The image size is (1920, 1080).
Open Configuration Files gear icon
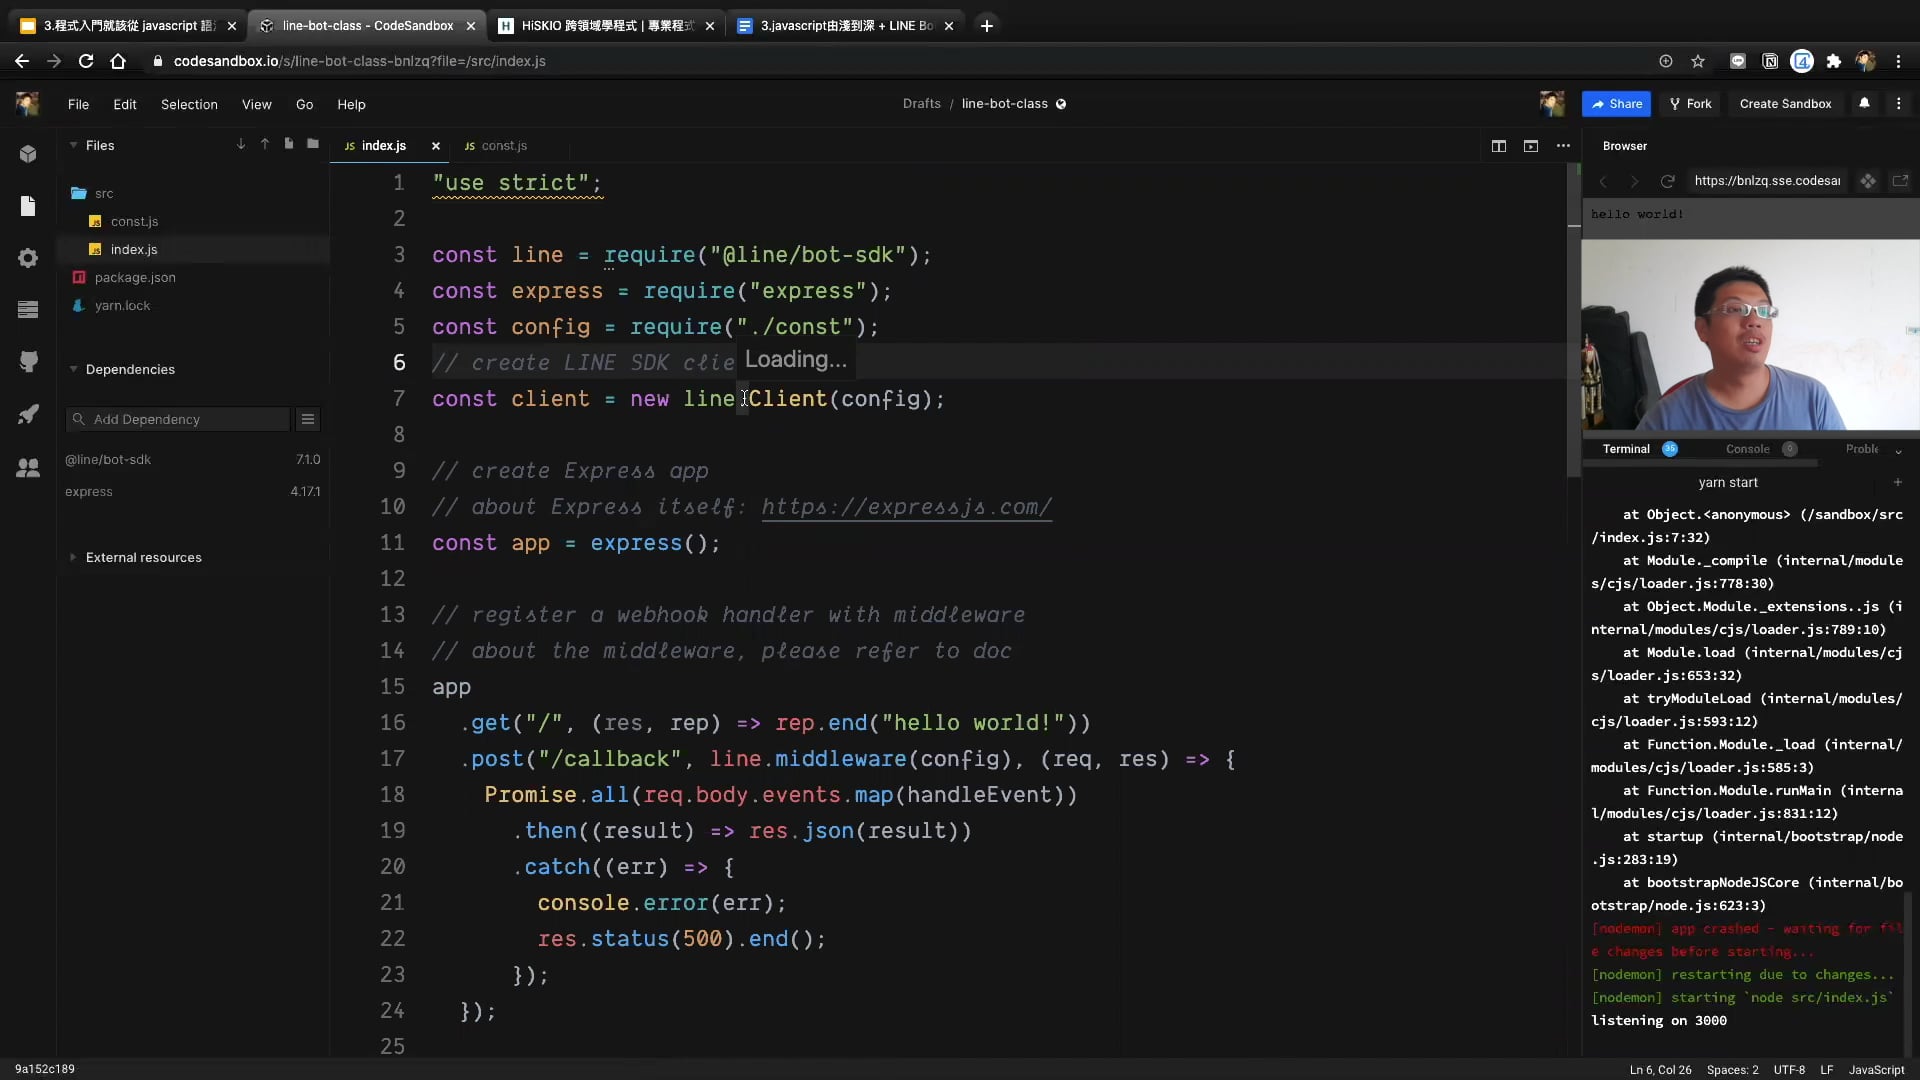[x=28, y=258]
